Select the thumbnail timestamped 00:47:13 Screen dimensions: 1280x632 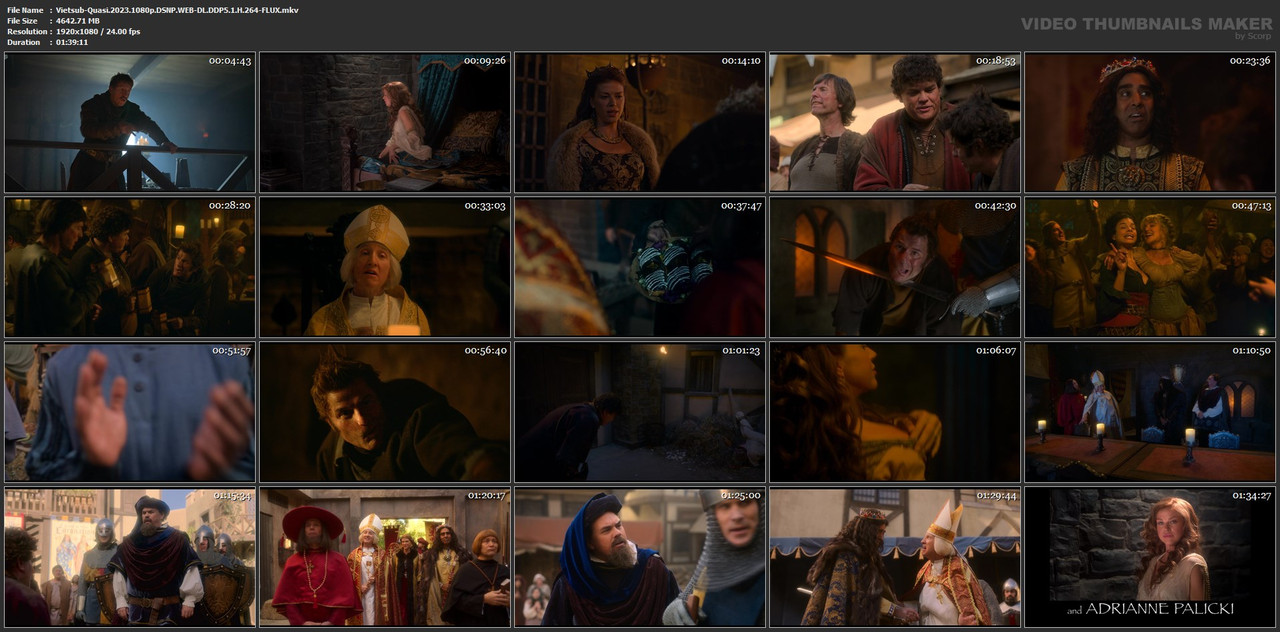tap(1150, 267)
